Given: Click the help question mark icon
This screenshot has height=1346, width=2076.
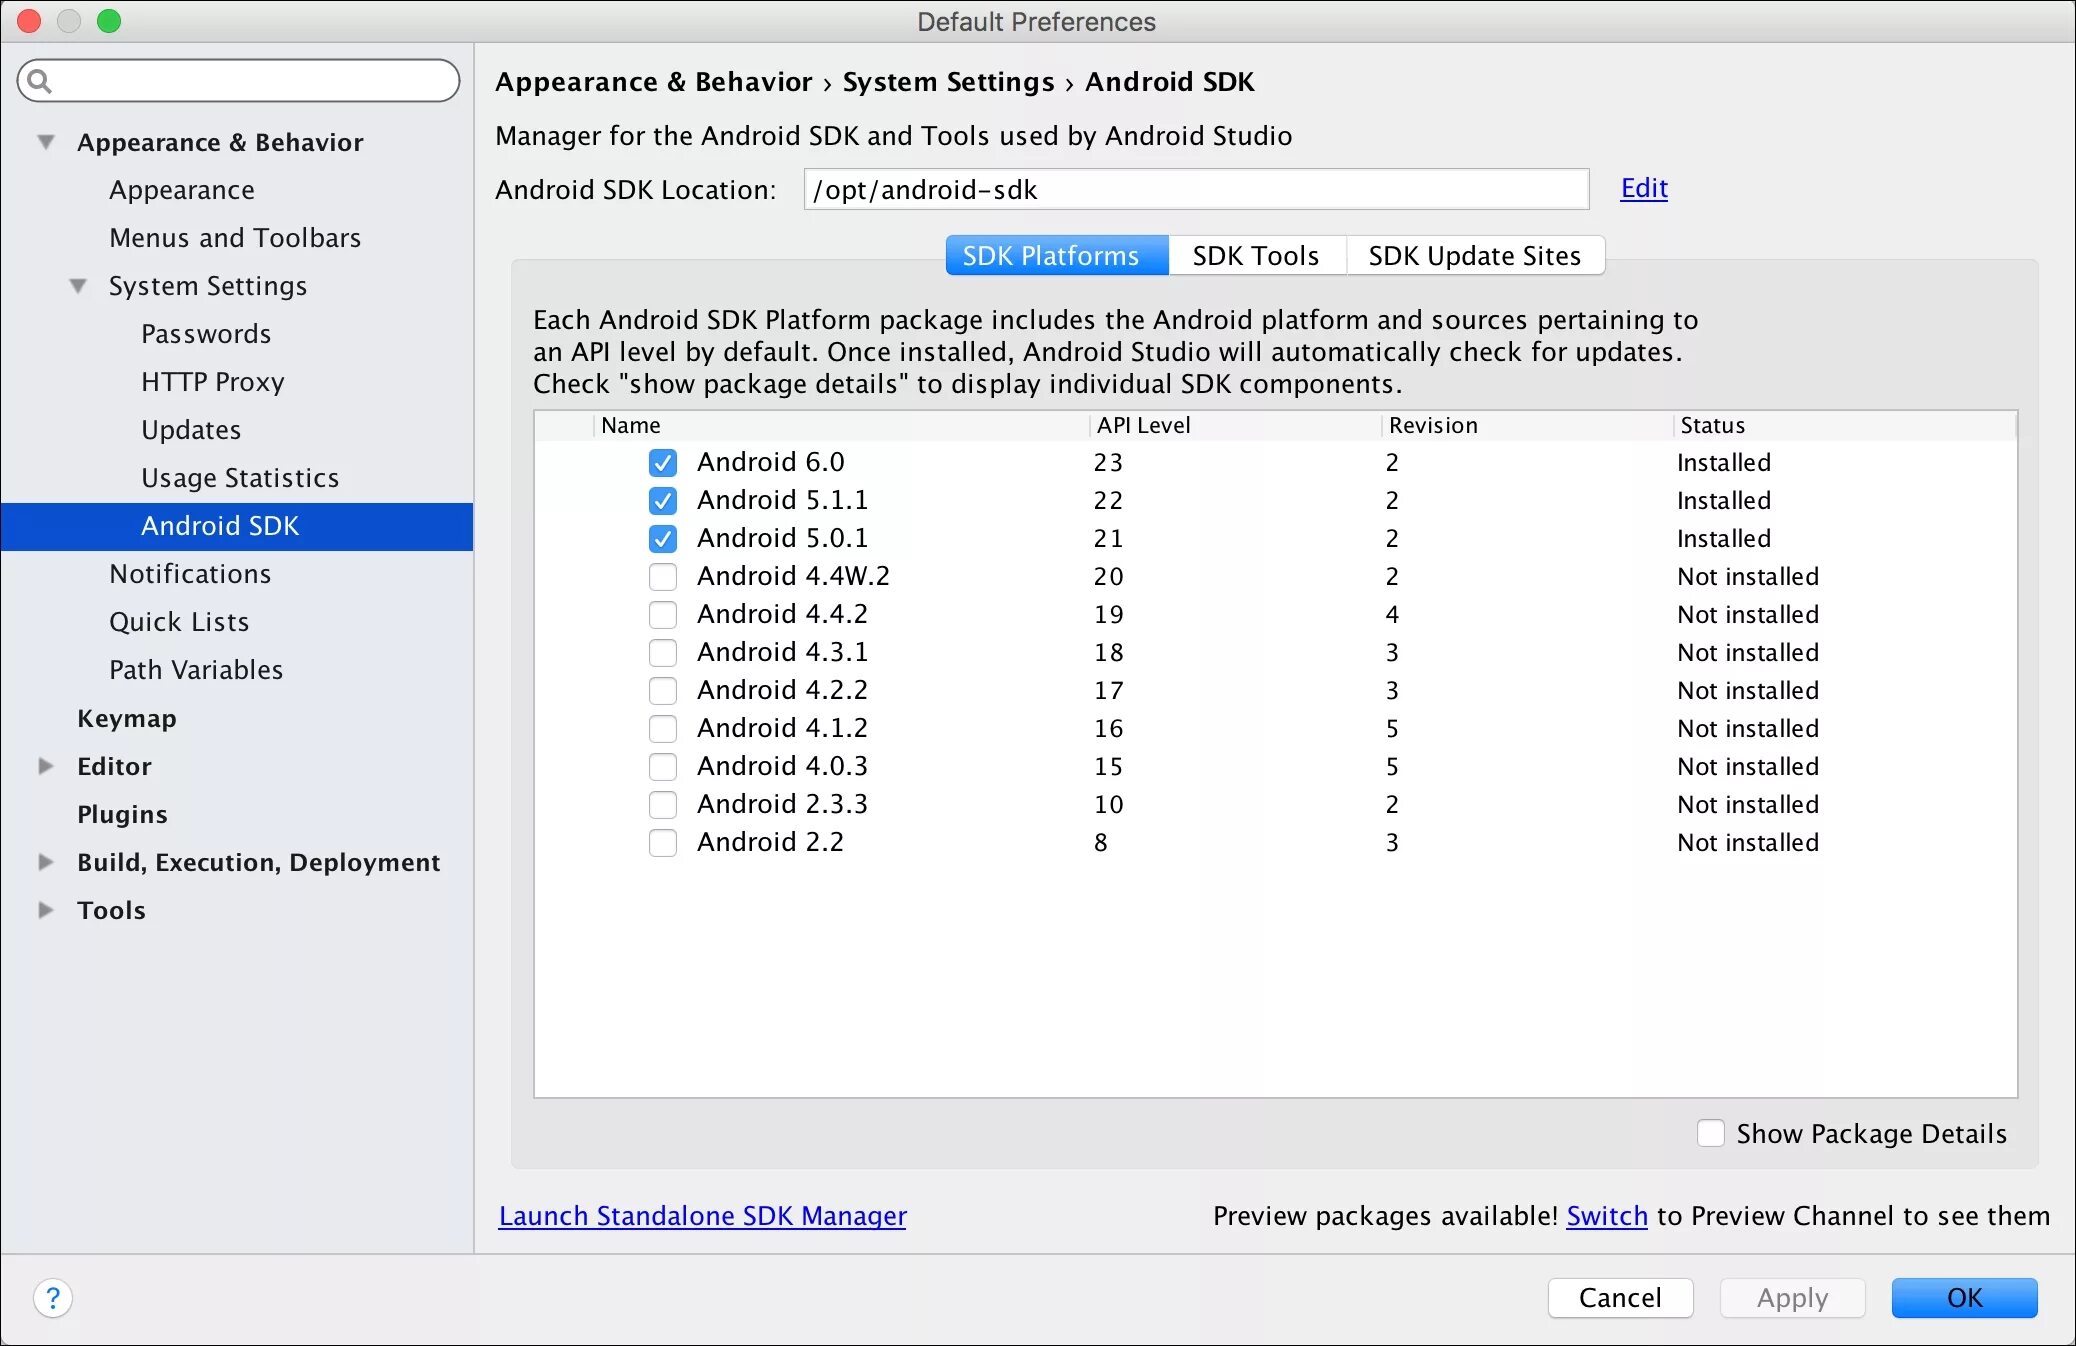Looking at the screenshot, I should [x=53, y=1298].
